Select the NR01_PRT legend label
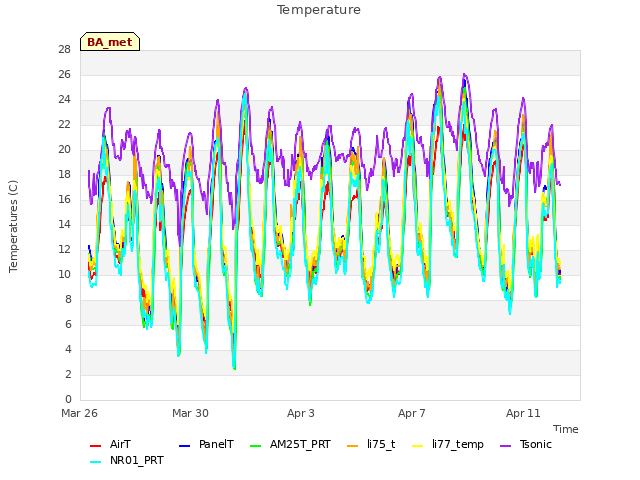 [x=137, y=460]
